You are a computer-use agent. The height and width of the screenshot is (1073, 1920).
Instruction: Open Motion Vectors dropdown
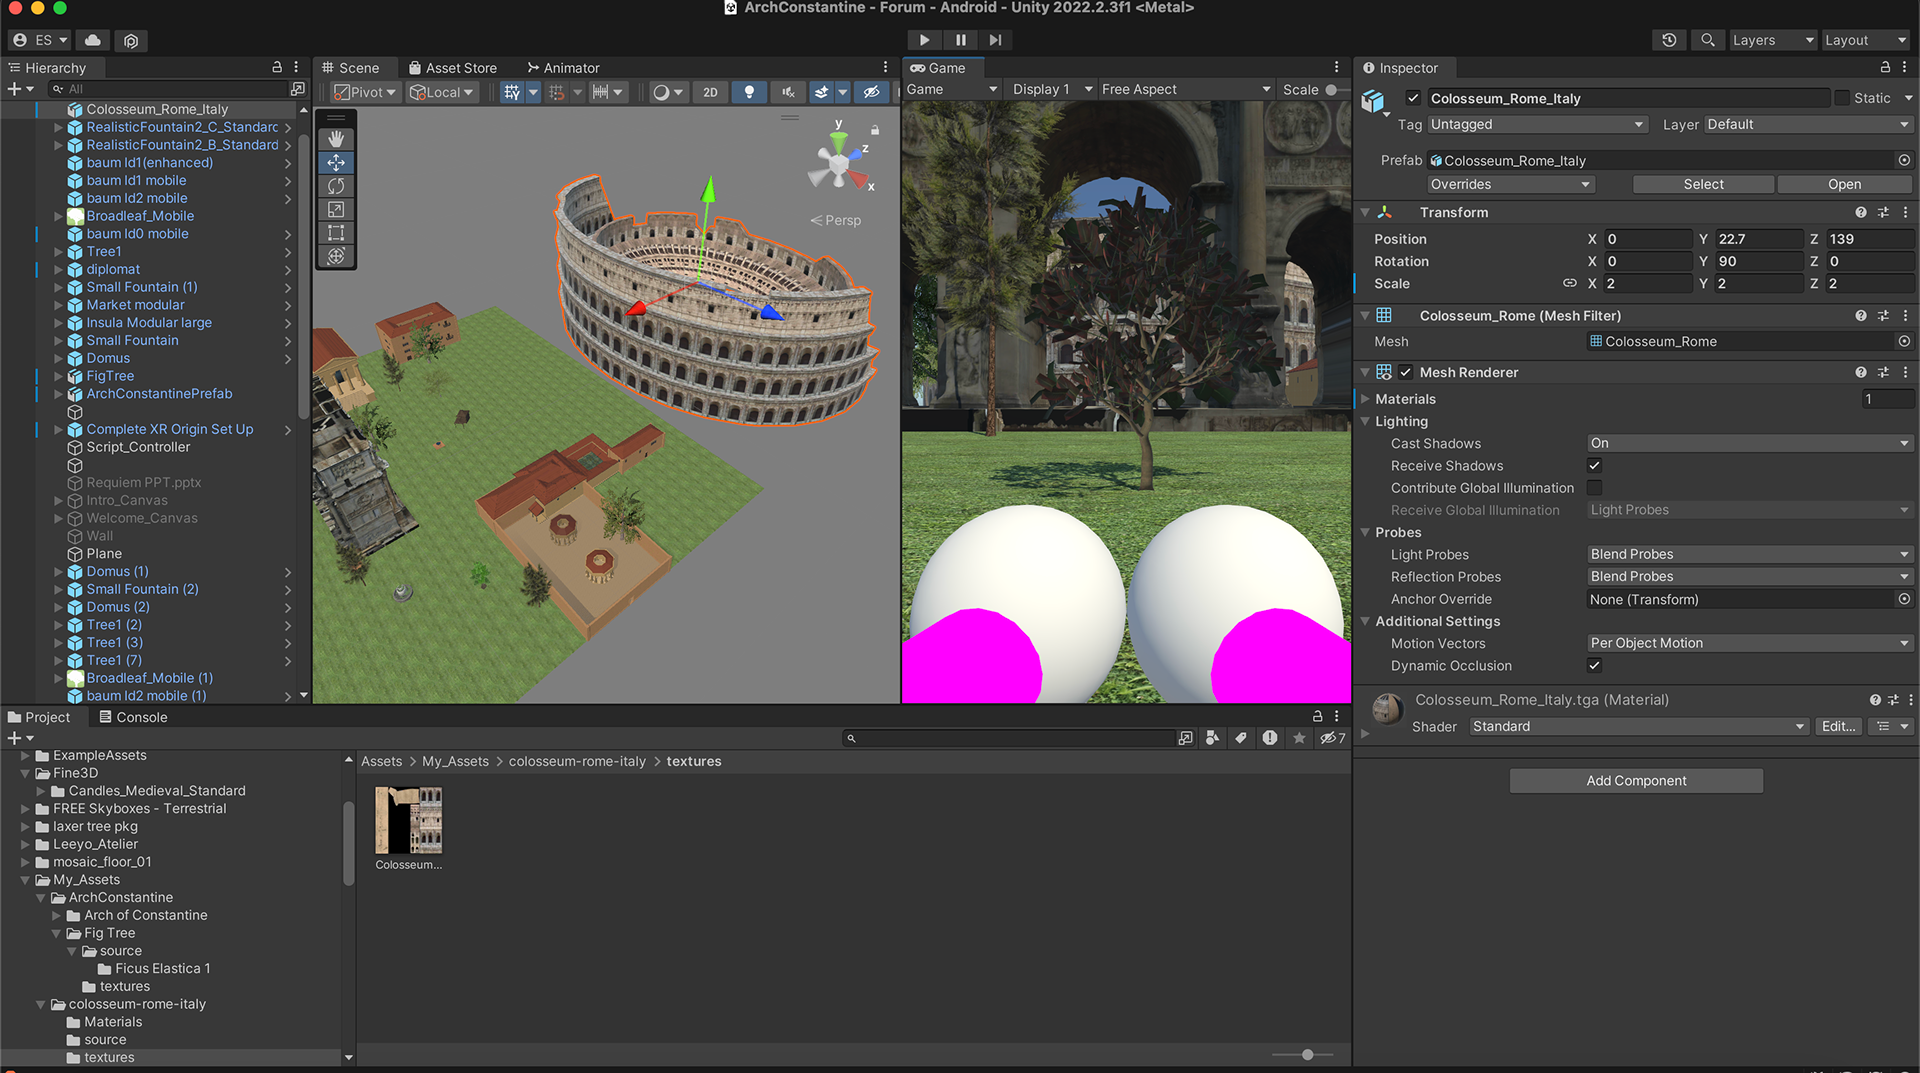coord(1750,643)
